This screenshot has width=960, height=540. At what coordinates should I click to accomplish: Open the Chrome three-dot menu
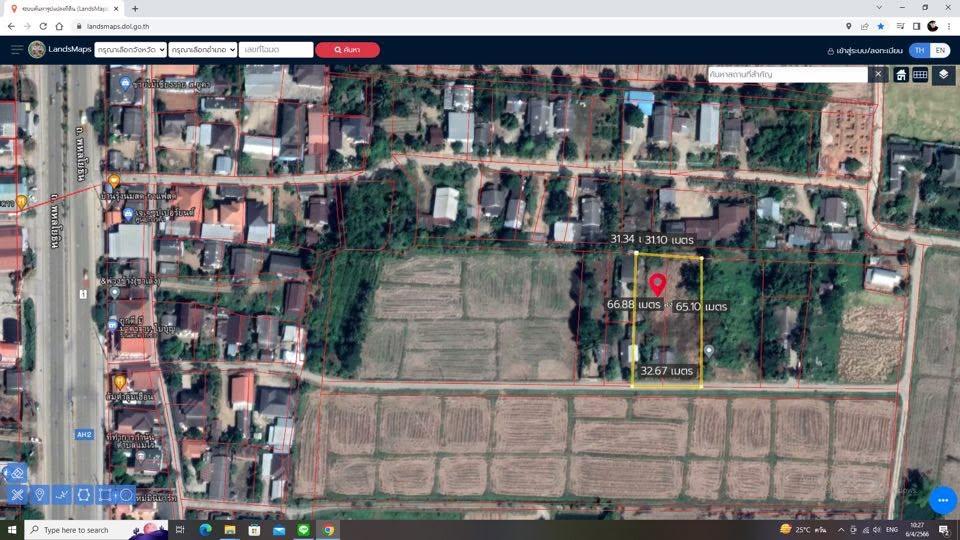[949, 26]
